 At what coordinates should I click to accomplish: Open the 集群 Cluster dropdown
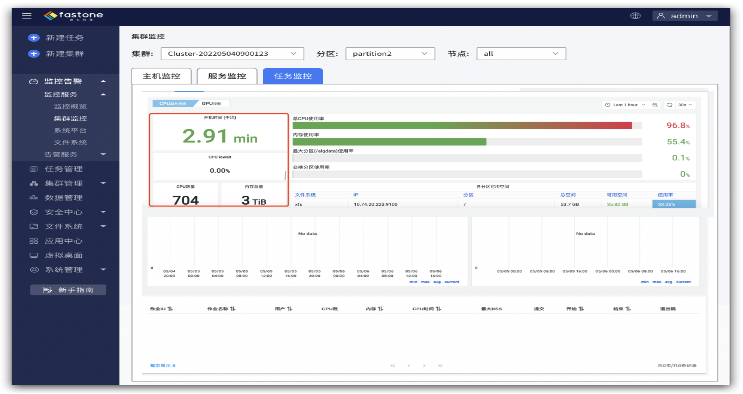[232, 54]
